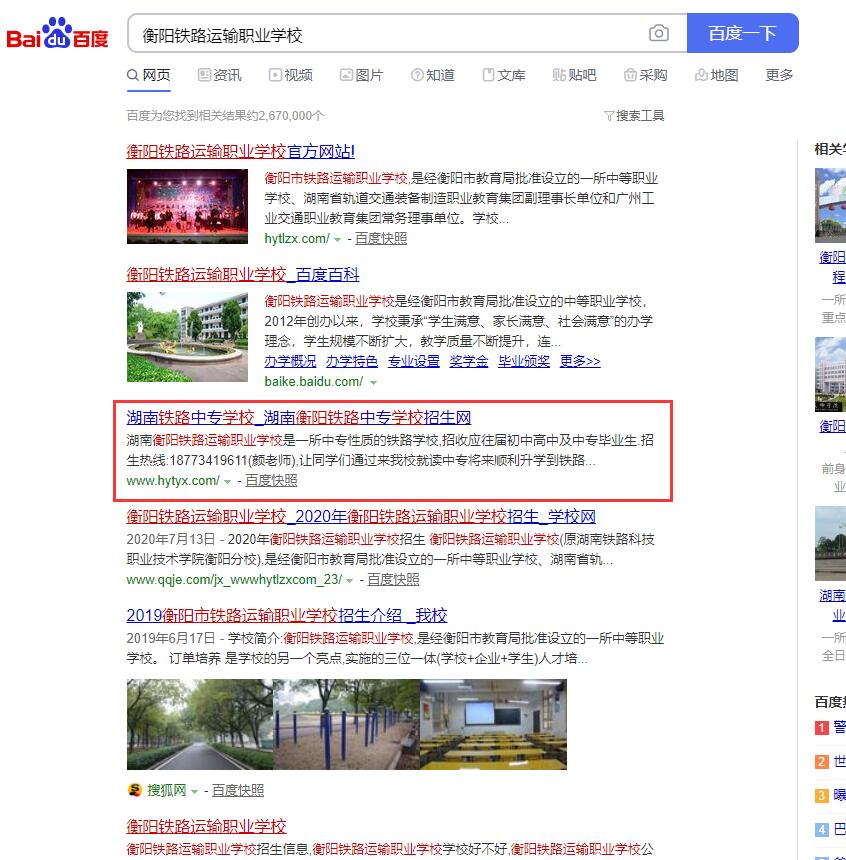846x860 pixels.
Task: Open 衡阳铁路运输职业学校官方网站 result title
Action: [241, 151]
